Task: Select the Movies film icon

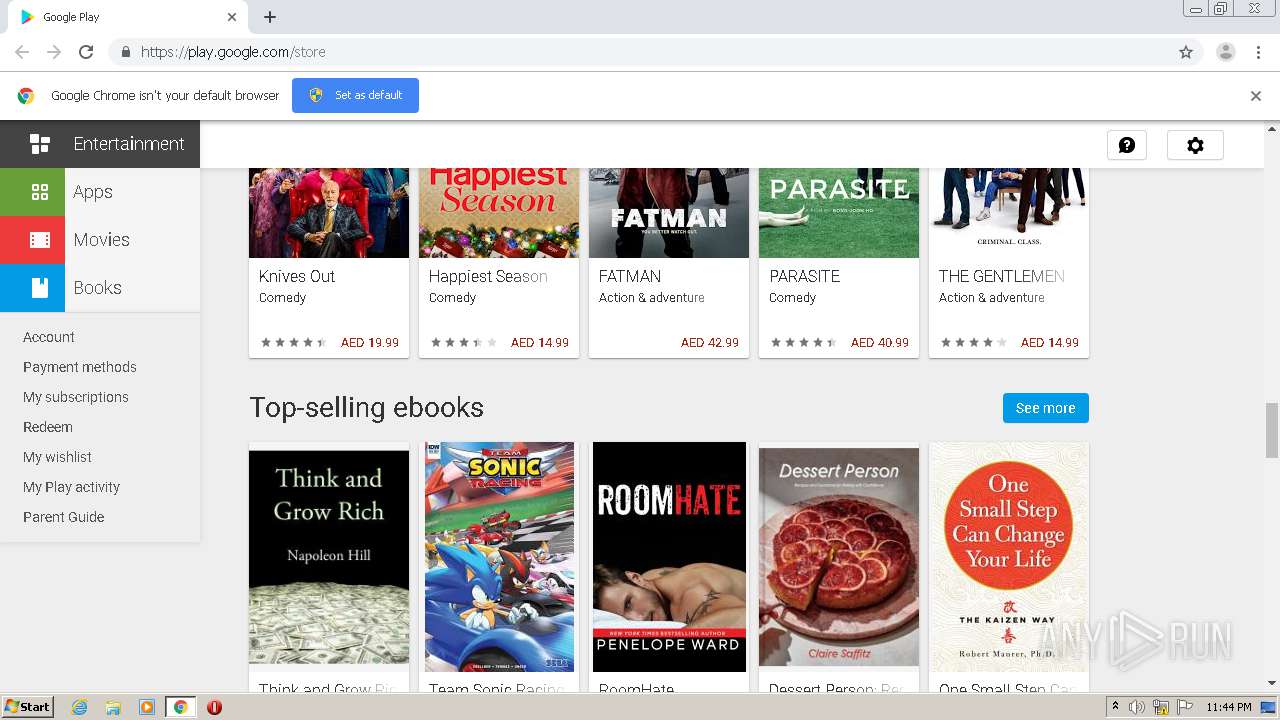Action: [x=40, y=240]
